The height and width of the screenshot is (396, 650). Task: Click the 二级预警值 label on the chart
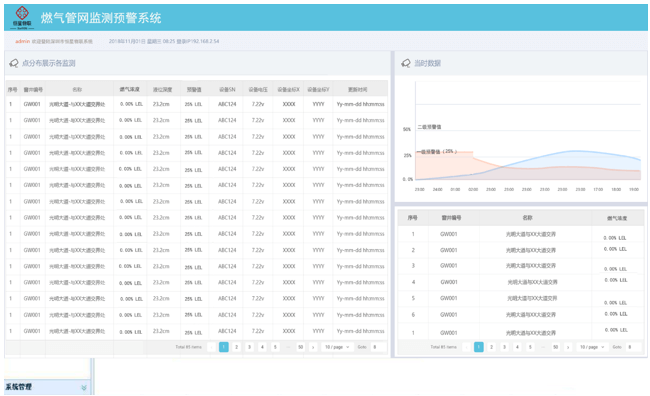pyautogui.click(x=429, y=127)
